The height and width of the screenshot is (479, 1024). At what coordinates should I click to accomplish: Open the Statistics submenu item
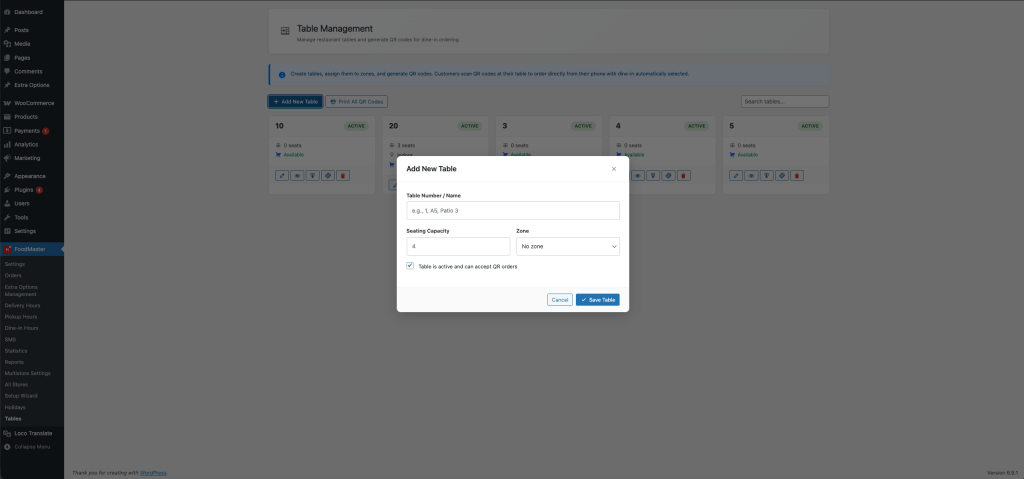(16, 351)
